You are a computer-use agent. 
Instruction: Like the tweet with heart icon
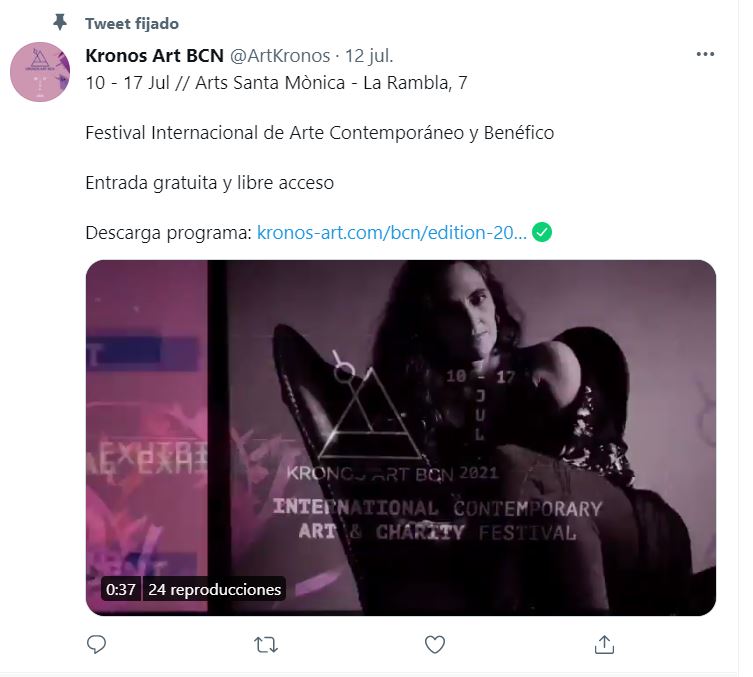(x=435, y=644)
